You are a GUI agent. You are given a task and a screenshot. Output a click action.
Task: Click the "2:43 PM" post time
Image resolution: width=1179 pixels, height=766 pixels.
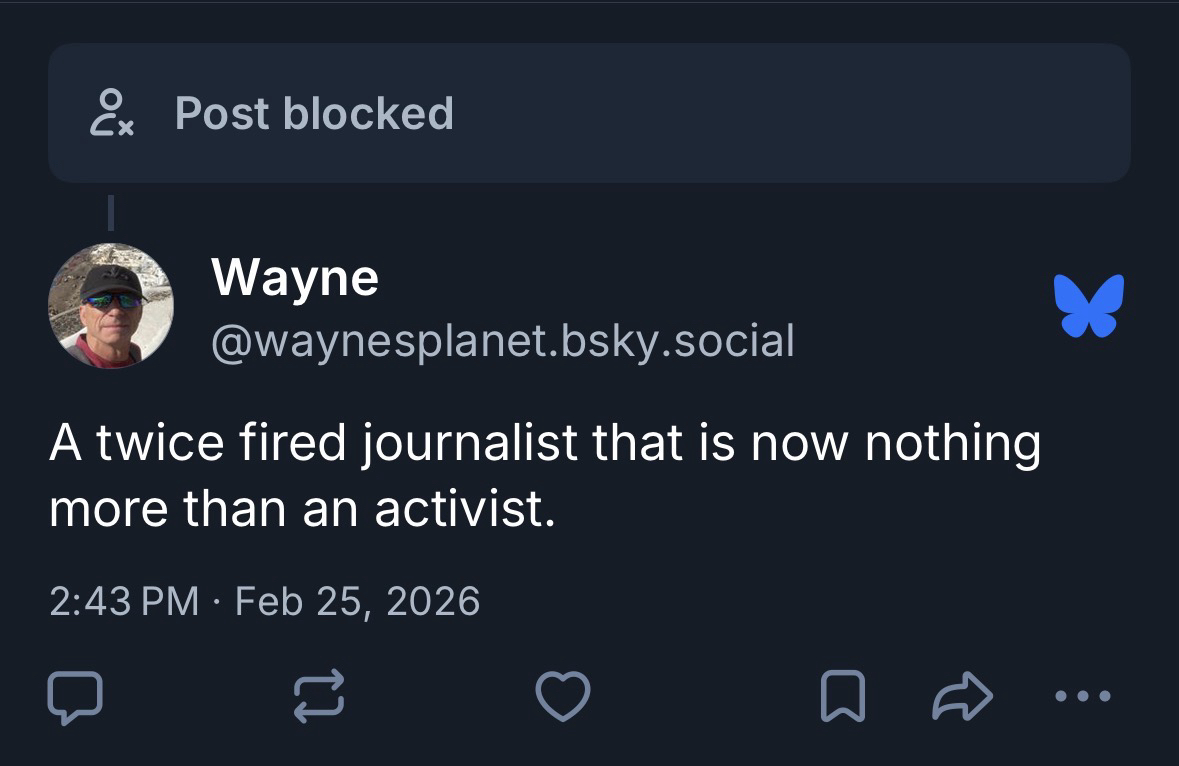[123, 602]
